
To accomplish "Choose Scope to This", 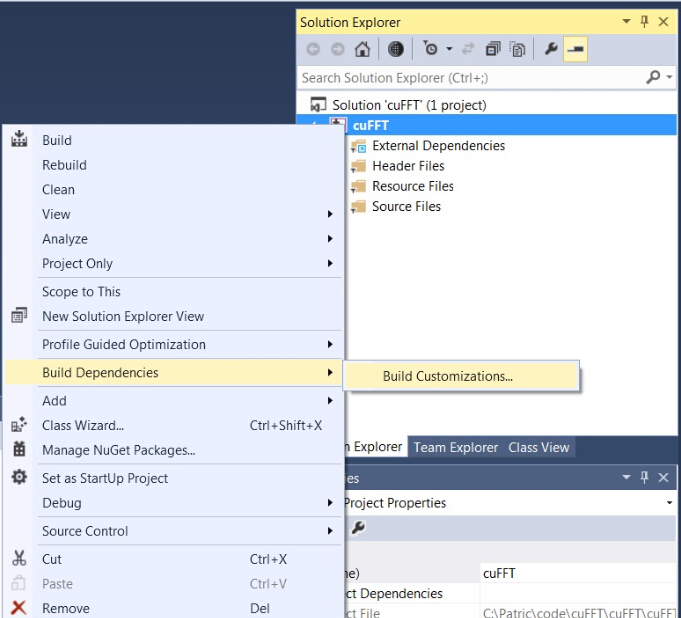I will [174, 291].
